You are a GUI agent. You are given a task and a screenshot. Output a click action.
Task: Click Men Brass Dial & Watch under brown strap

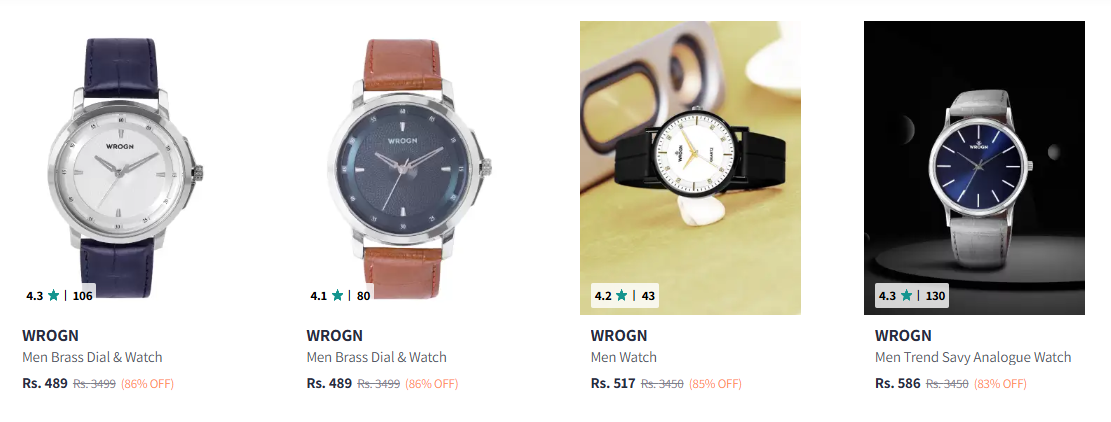coord(376,358)
